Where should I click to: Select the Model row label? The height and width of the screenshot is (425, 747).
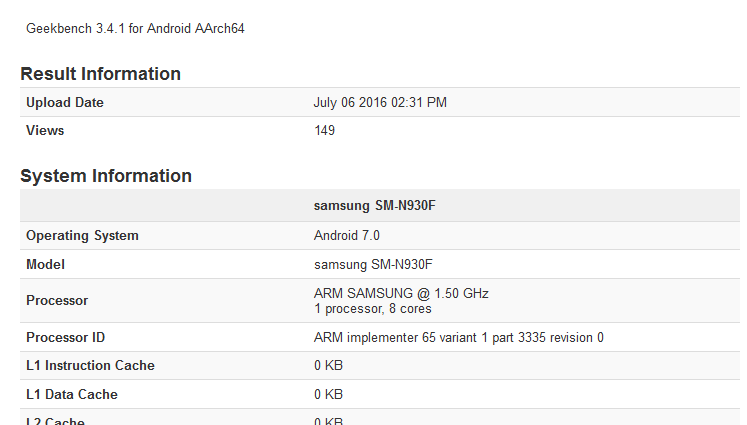pos(45,265)
